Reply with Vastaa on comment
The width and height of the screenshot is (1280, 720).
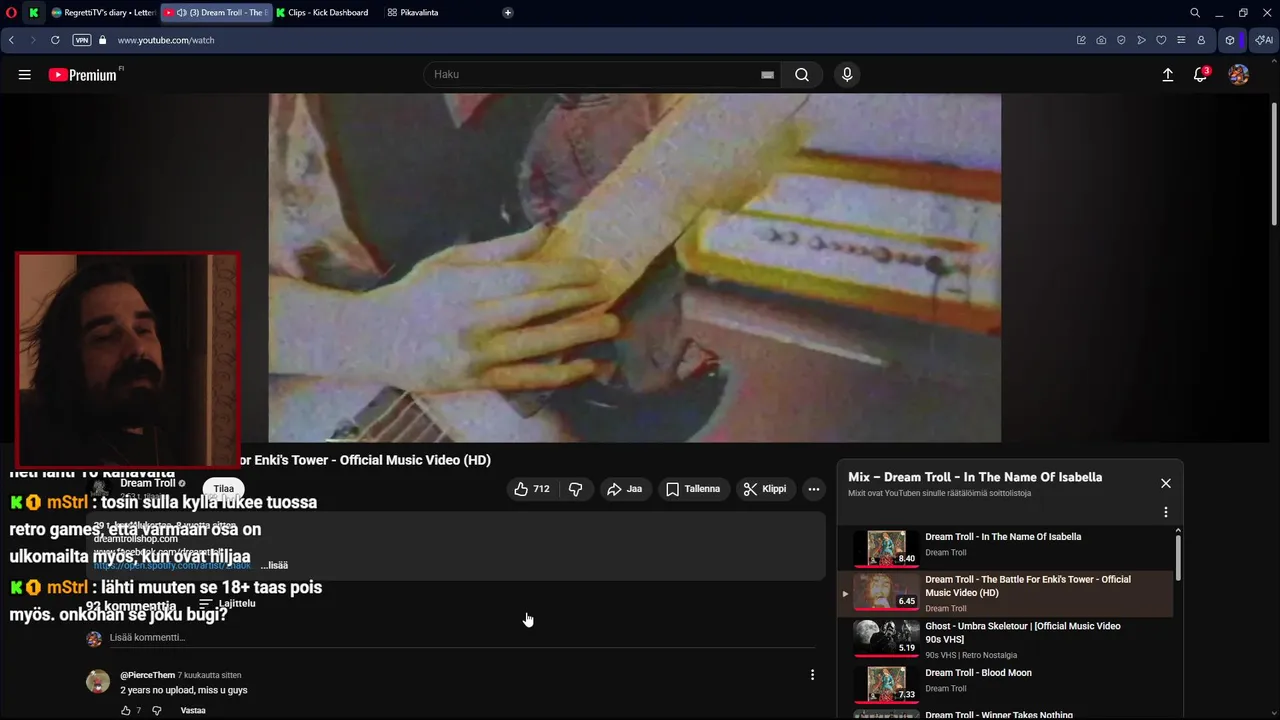click(193, 711)
